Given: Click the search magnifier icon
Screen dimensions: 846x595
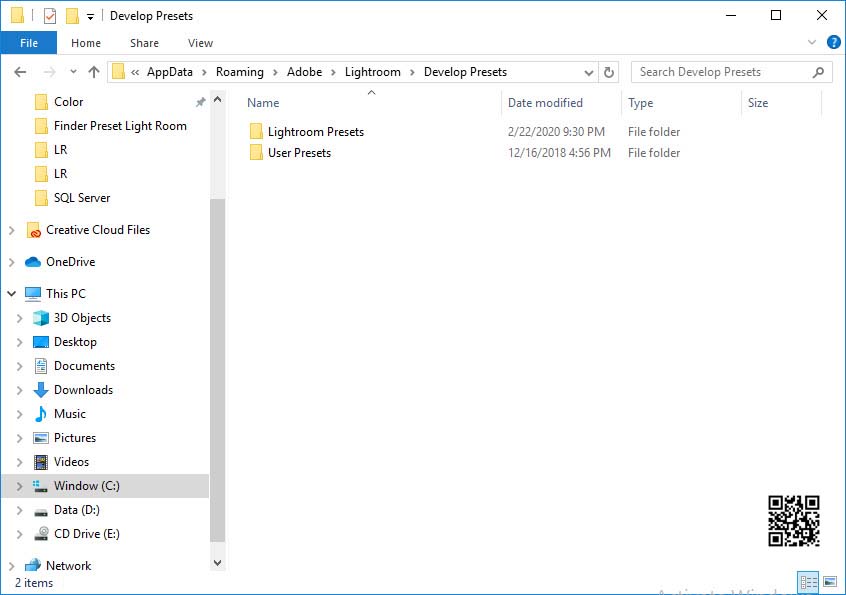Looking at the screenshot, I should 818,72.
